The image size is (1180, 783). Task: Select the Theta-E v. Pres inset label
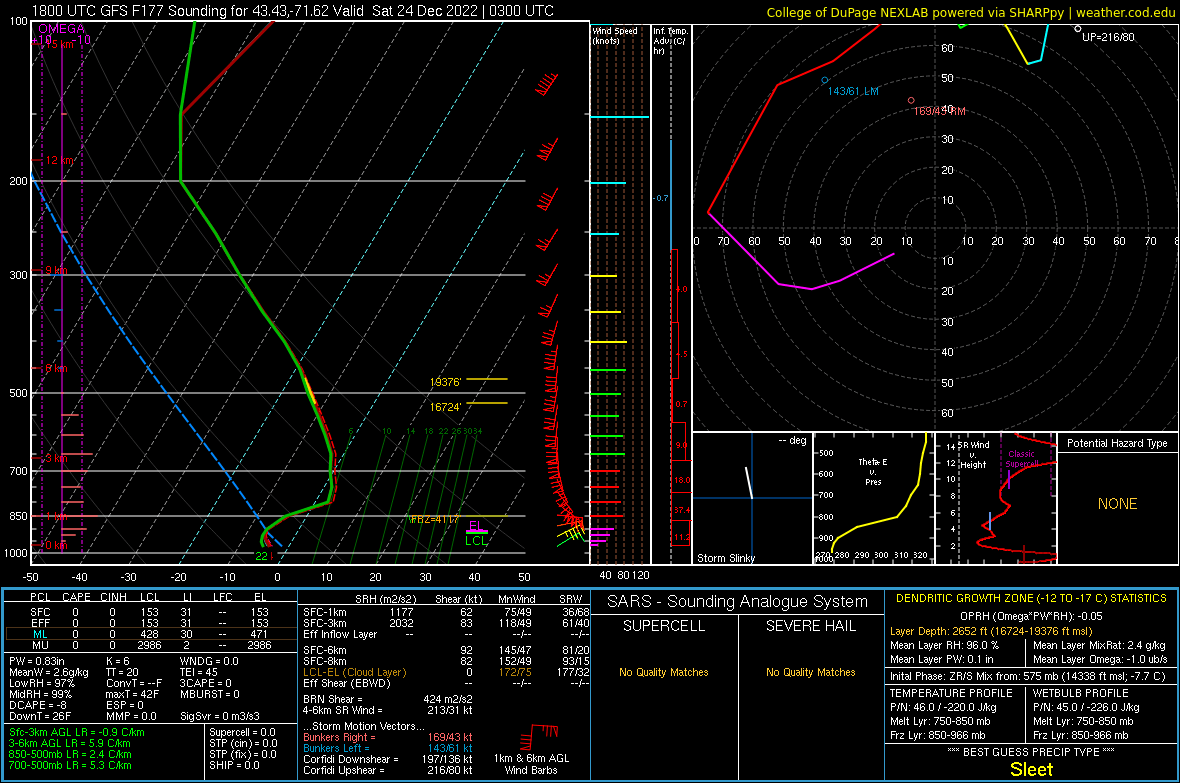click(x=872, y=471)
